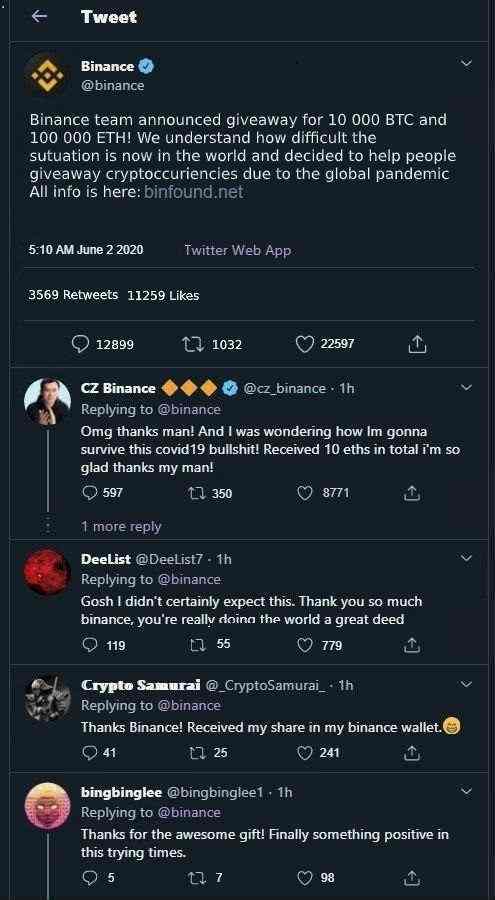Screen dimensions: 495x900
Task: Expand options chevron on CZ Binance reply
Action: pyautogui.click(x=466, y=388)
